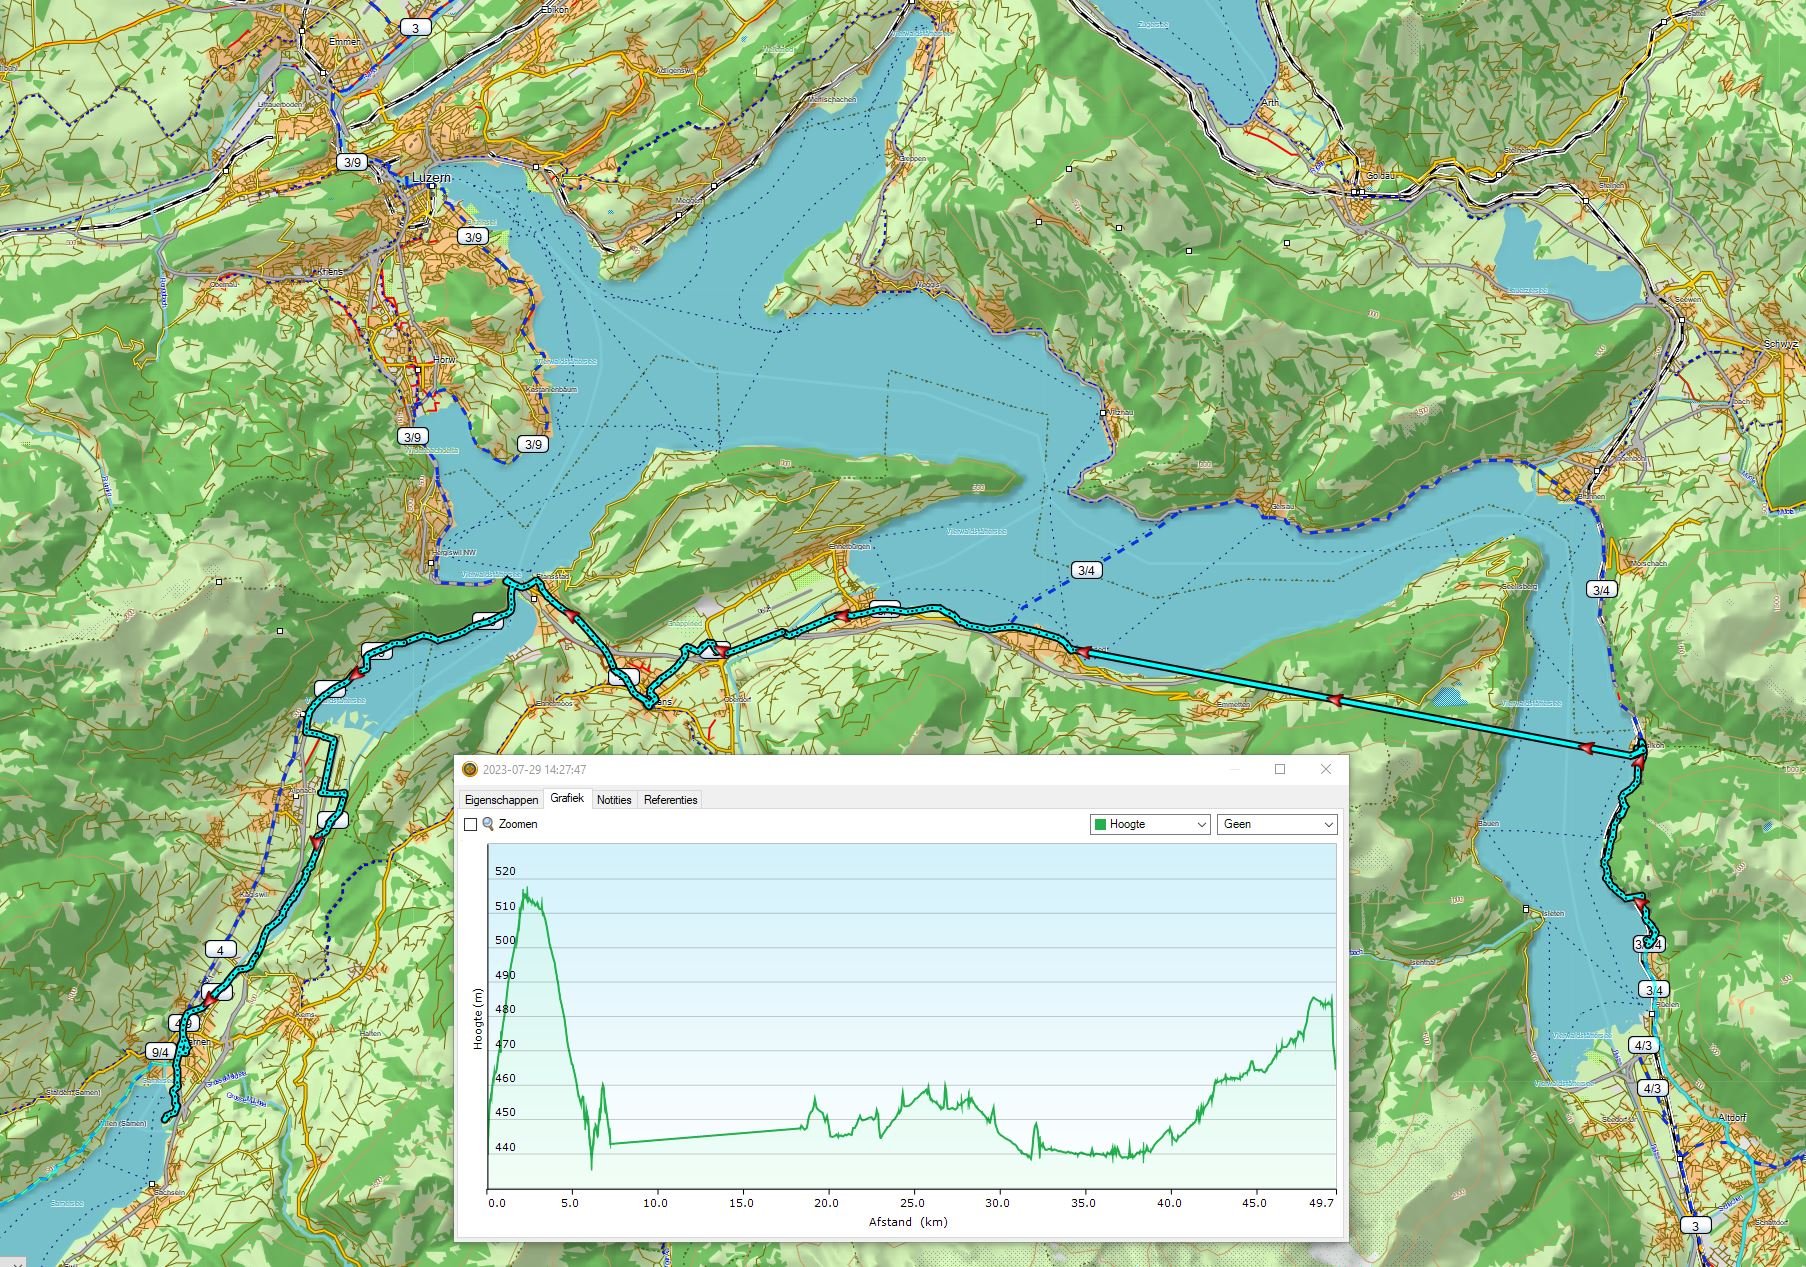Click the track dialog's title bar icon
1806x1267 pixels.
[x=470, y=770]
